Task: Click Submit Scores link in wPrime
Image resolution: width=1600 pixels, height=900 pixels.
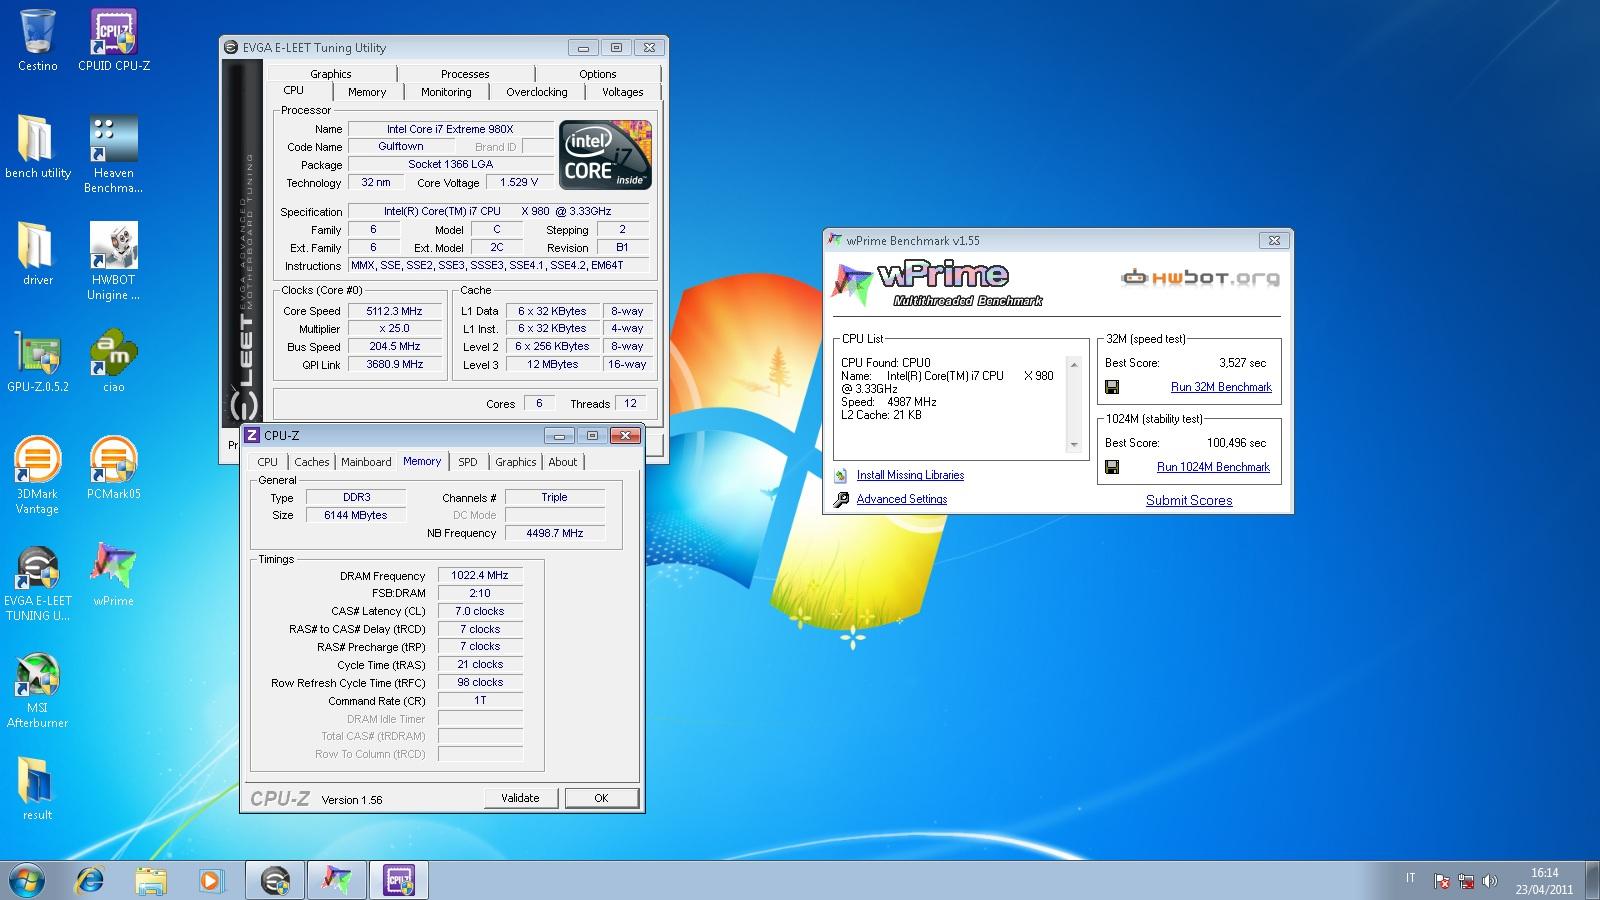Action: [1189, 500]
